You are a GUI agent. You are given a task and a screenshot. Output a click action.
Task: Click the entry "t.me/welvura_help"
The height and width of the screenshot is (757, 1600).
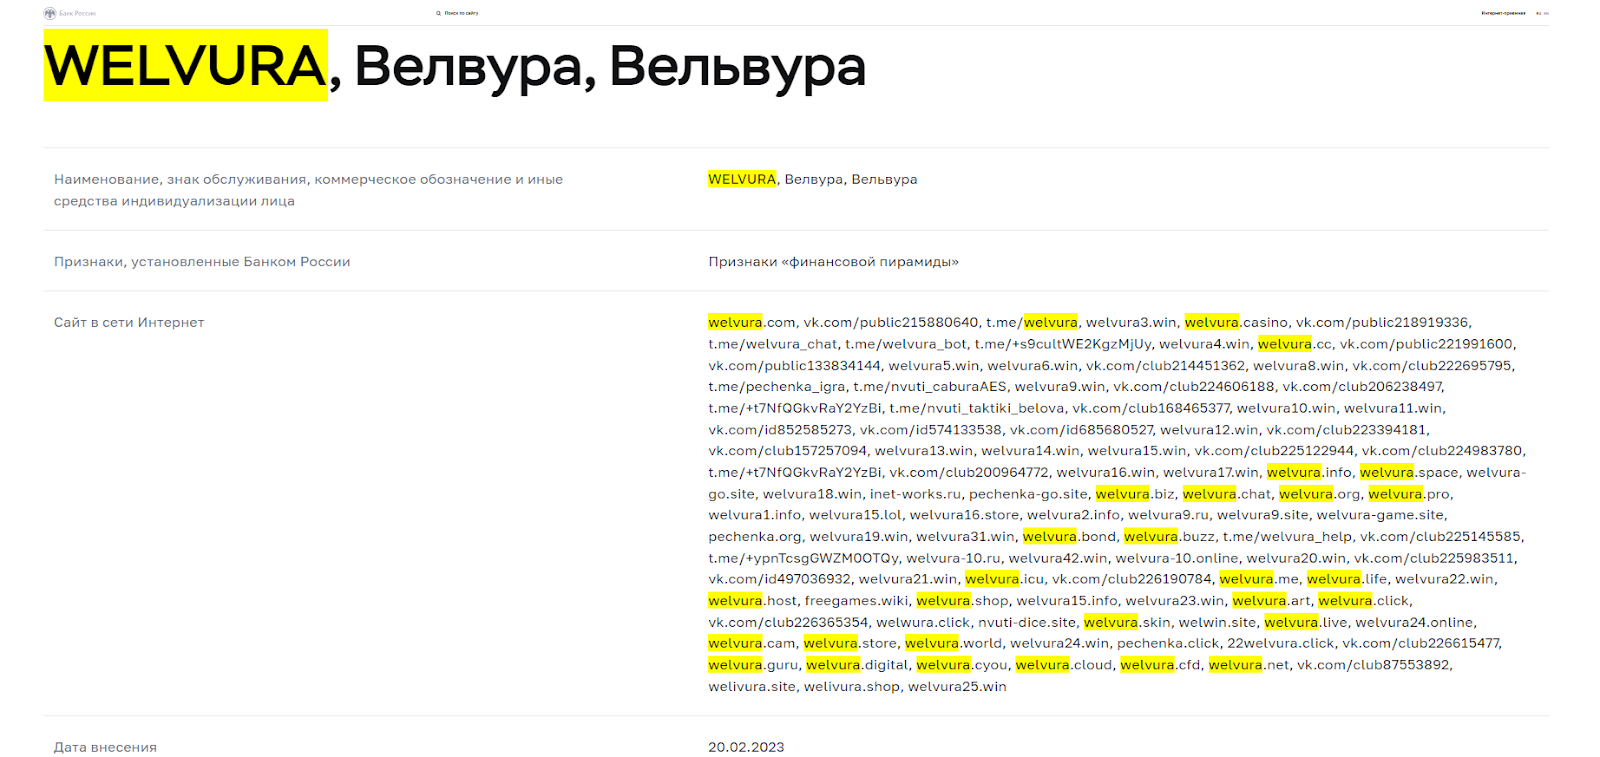[x=1287, y=537]
